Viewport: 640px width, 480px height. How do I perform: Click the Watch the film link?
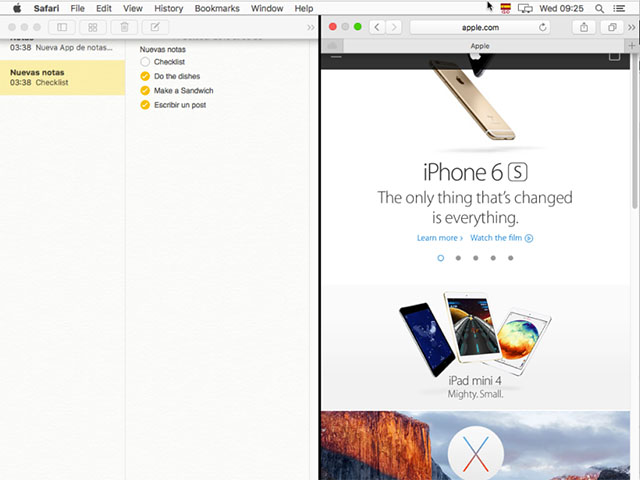tap(501, 238)
